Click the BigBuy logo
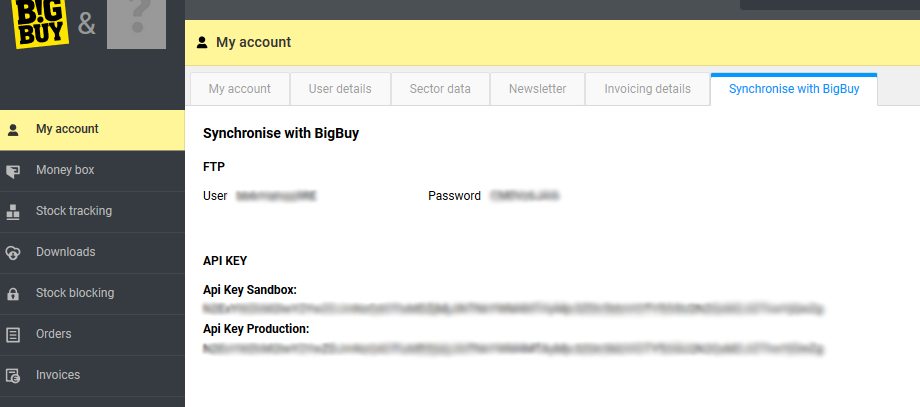Image resolution: width=920 pixels, height=407 pixels. click(40, 22)
